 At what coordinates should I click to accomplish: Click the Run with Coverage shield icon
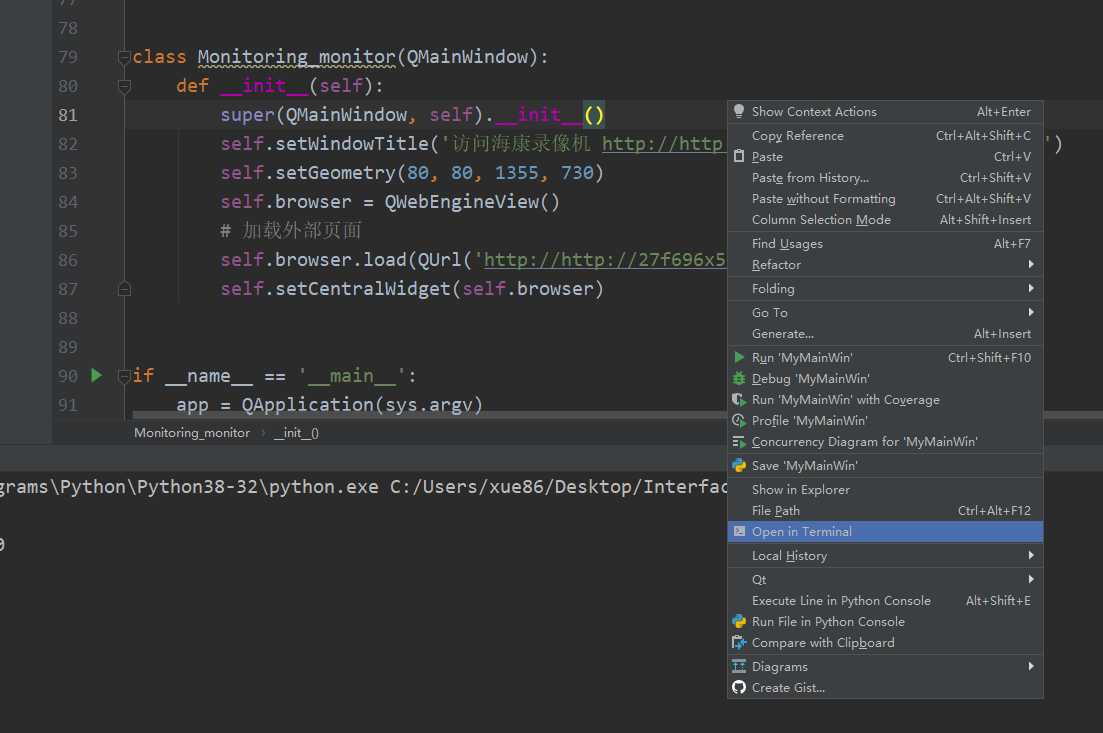(x=739, y=400)
